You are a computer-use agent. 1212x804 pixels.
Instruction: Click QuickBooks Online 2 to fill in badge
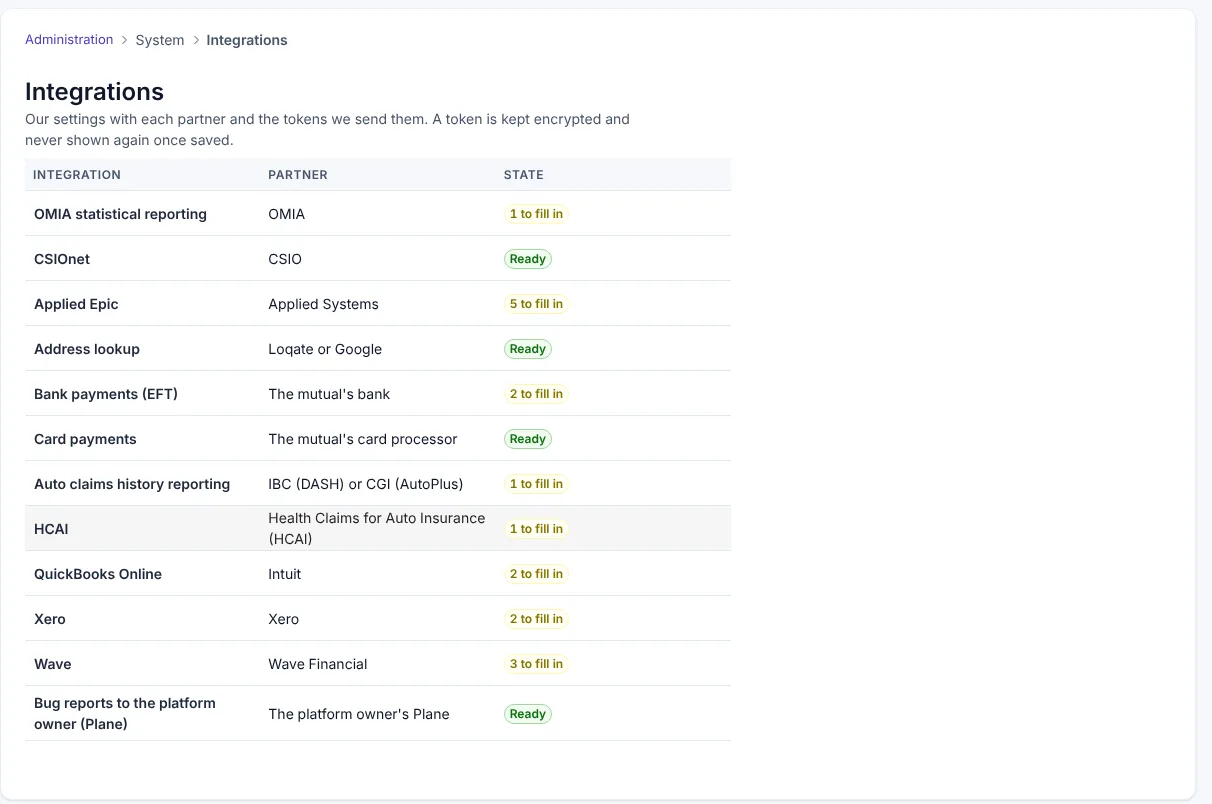(x=536, y=574)
